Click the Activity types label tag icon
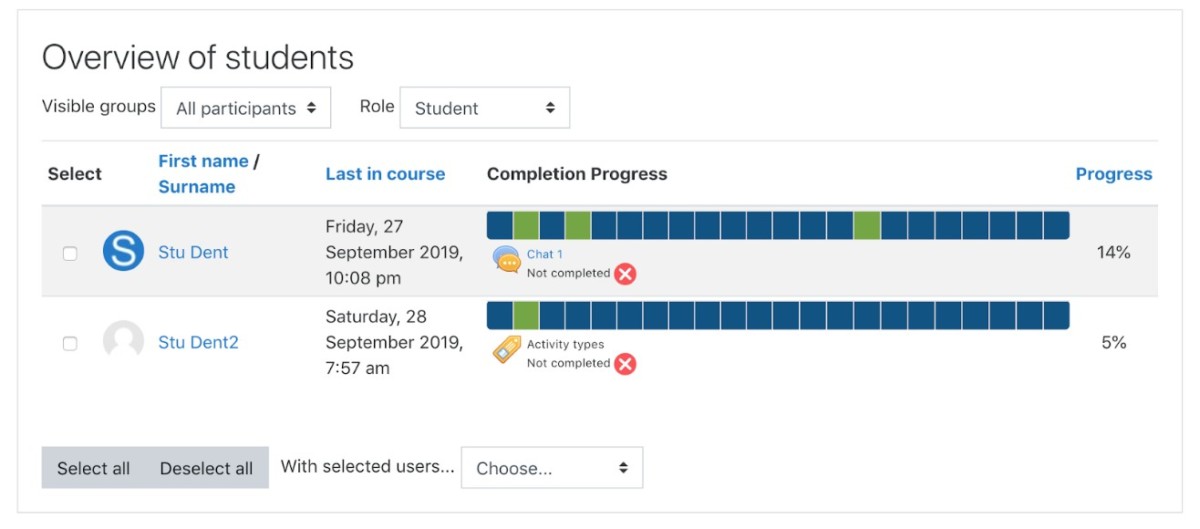This screenshot has width=1200, height=529. (506, 350)
